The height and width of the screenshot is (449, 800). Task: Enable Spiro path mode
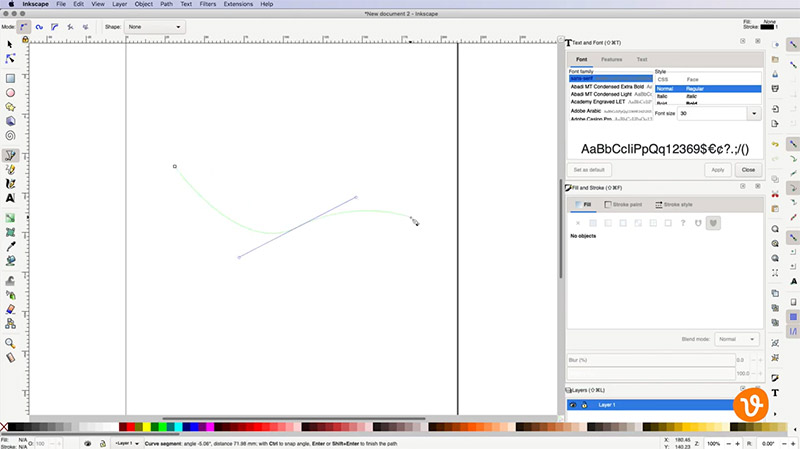click(x=39, y=27)
